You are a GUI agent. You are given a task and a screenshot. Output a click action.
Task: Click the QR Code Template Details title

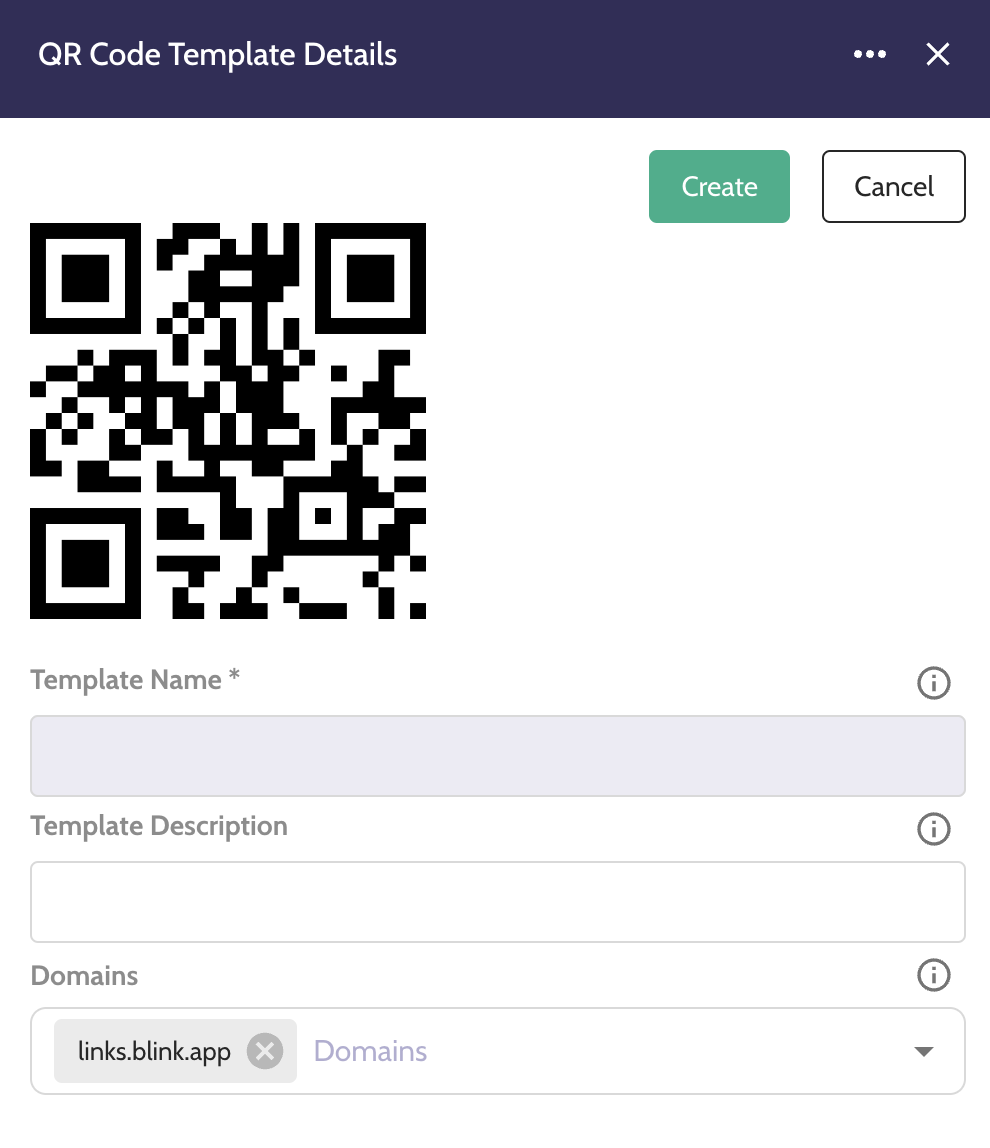(x=217, y=55)
